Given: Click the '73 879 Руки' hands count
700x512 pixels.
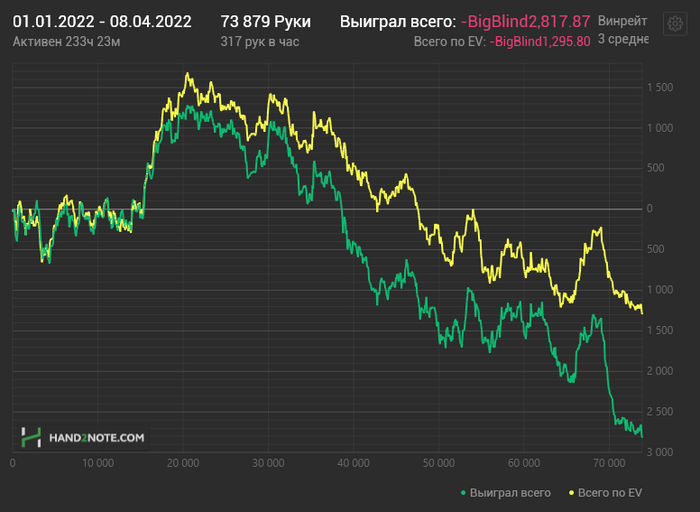Looking at the screenshot, I should [x=266, y=21].
